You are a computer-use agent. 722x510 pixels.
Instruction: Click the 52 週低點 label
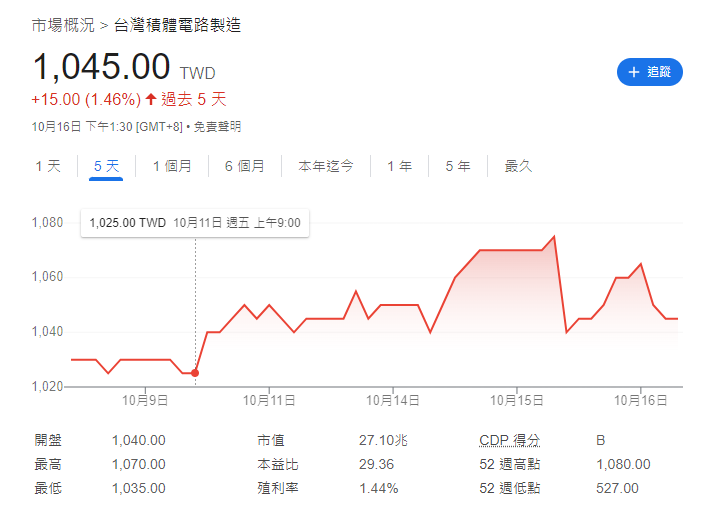click(x=509, y=488)
